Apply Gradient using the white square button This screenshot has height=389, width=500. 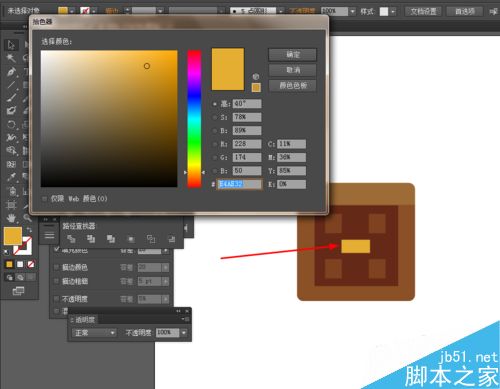20,264
